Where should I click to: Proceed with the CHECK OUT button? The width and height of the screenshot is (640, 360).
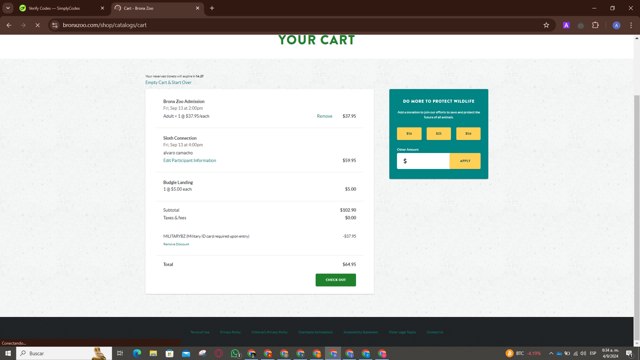click(x=336, y=280)
